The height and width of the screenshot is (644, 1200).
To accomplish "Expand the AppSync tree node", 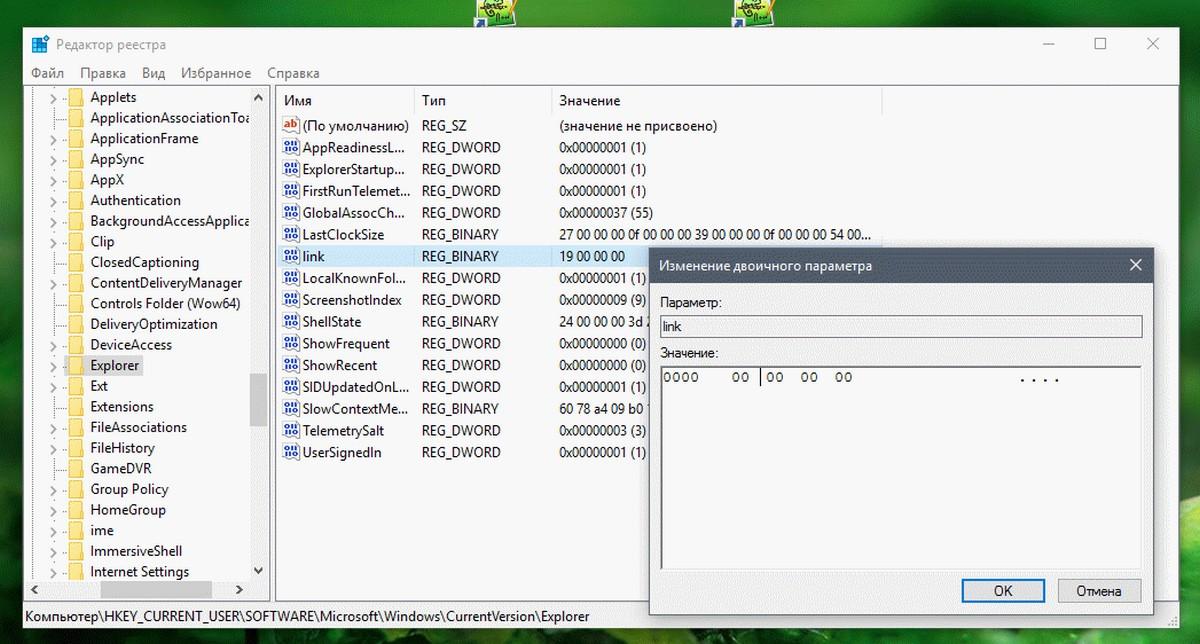I will [x=53, y=159].
